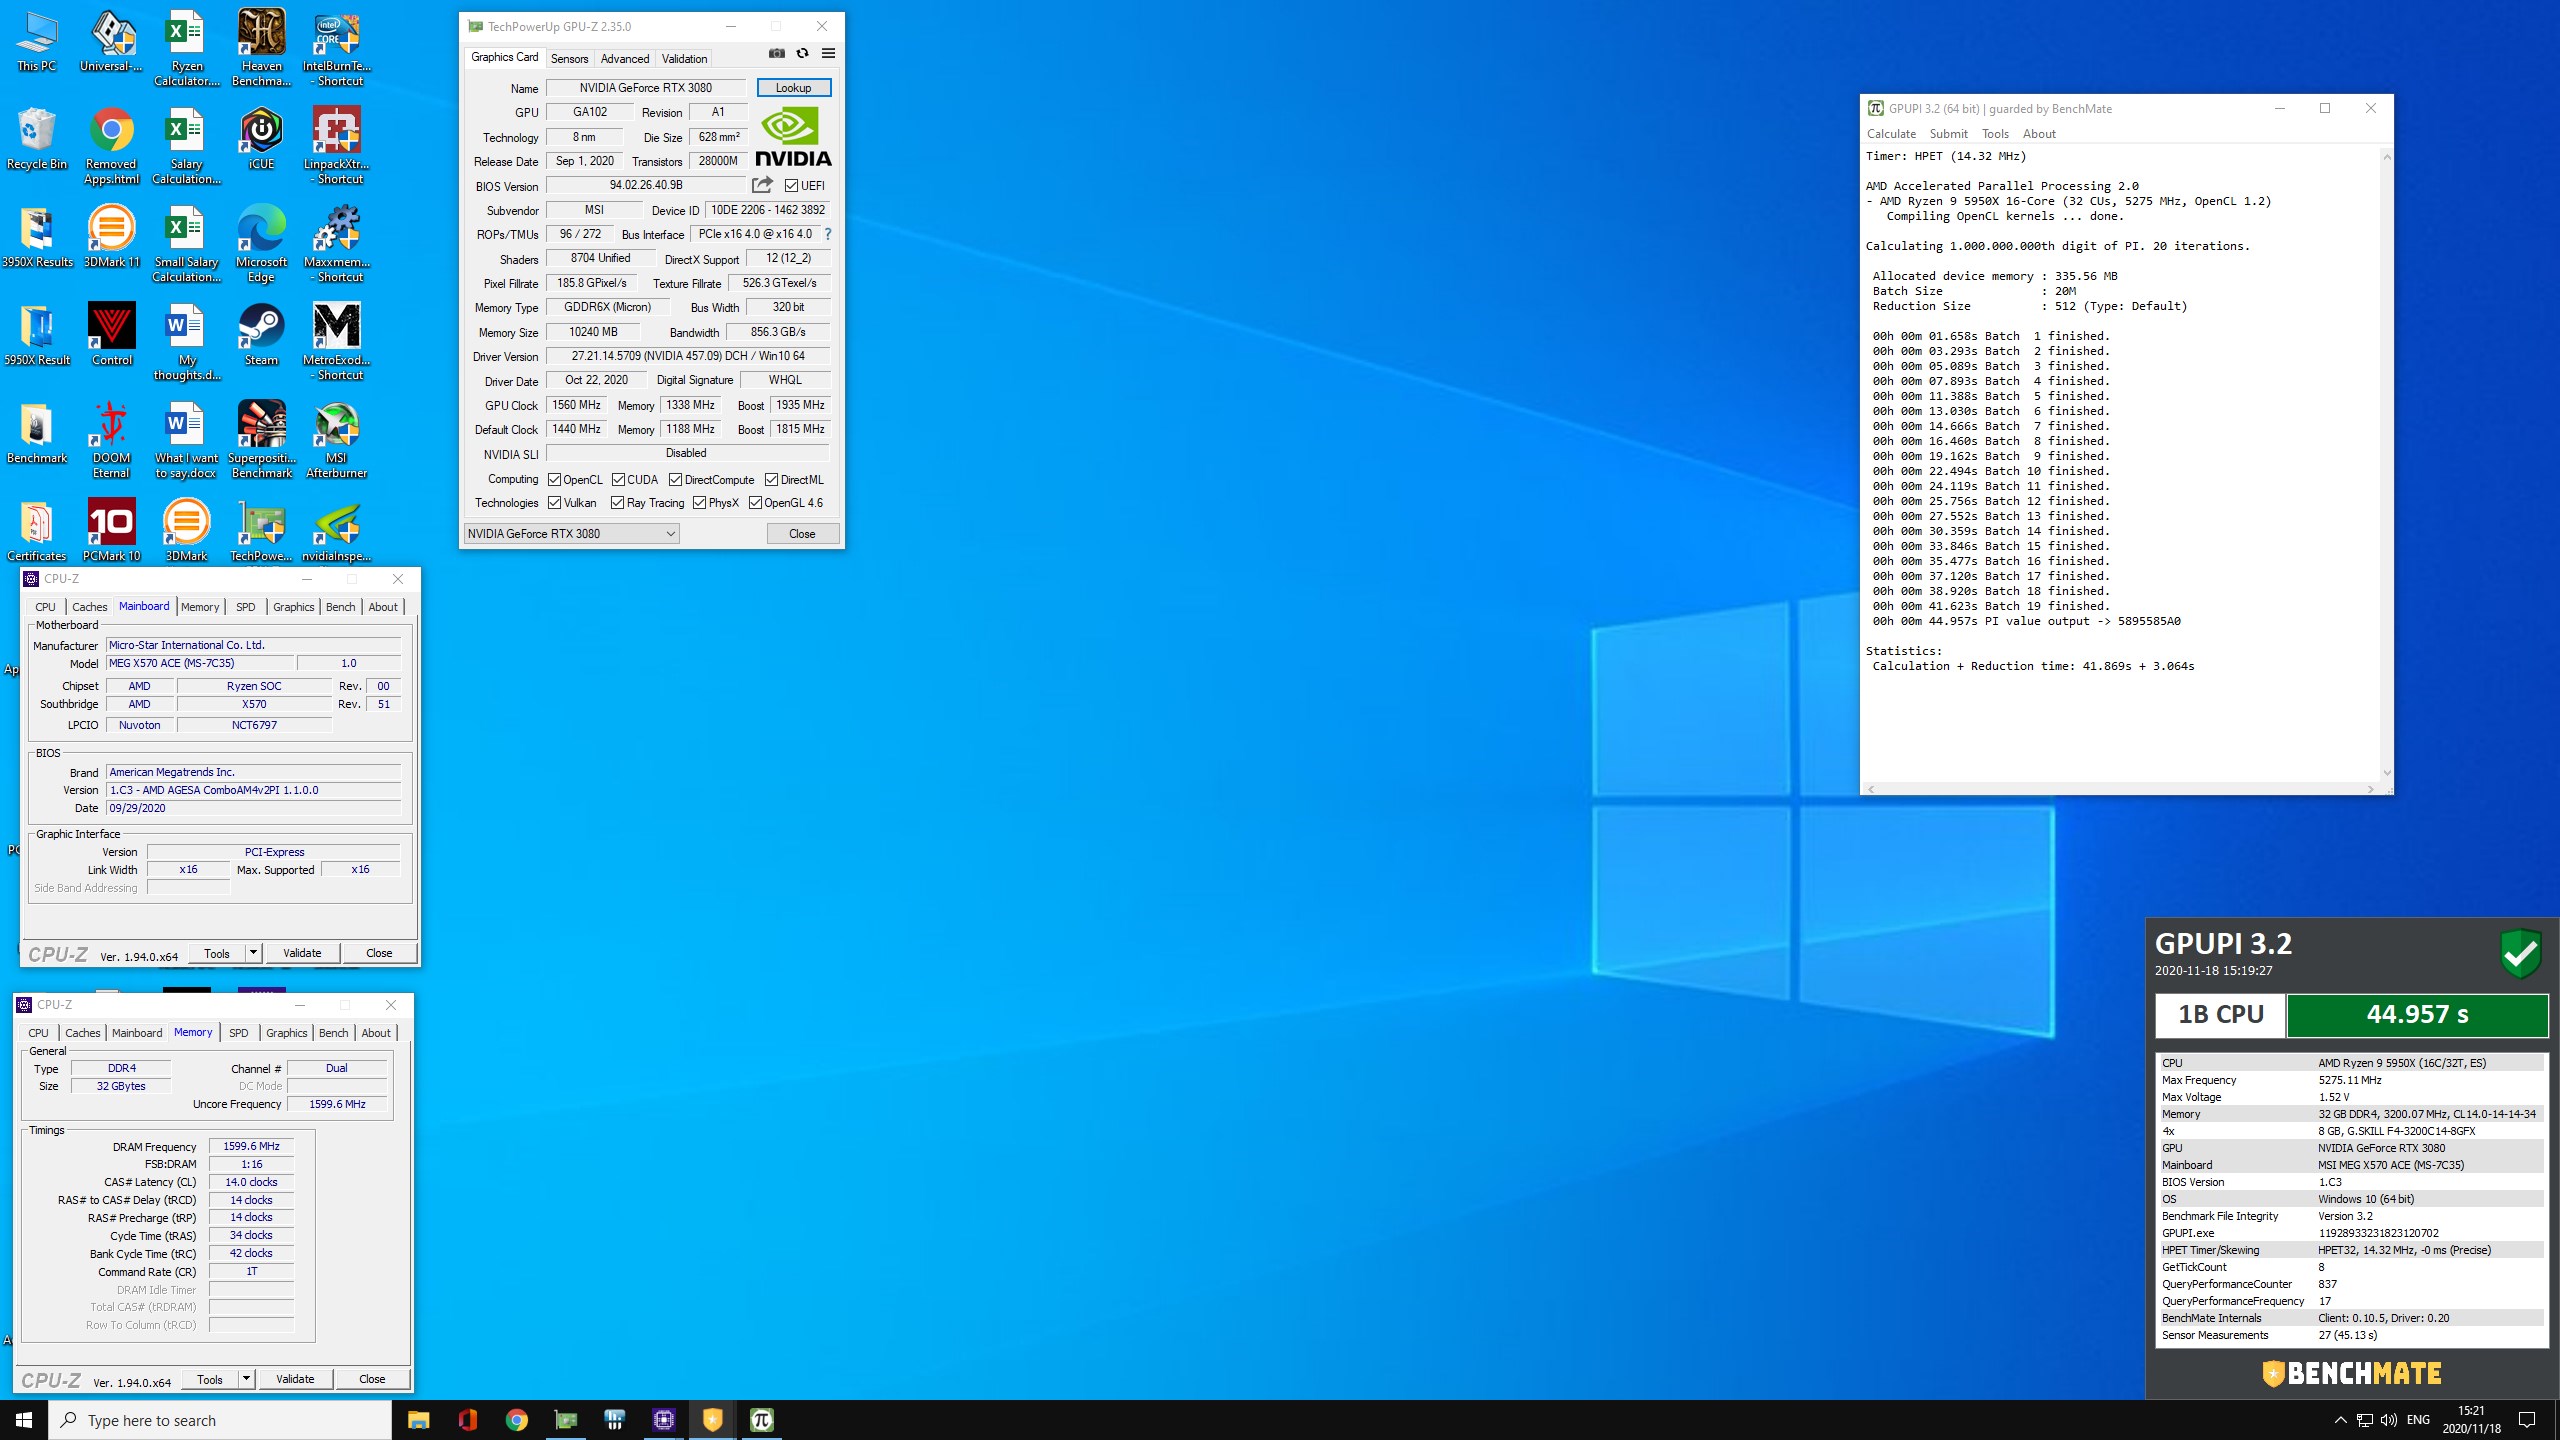Open the PCMark 10 desktop icon
Image resolution: width=2560 pixels, height=1440 pixels.
pos(112,530)
